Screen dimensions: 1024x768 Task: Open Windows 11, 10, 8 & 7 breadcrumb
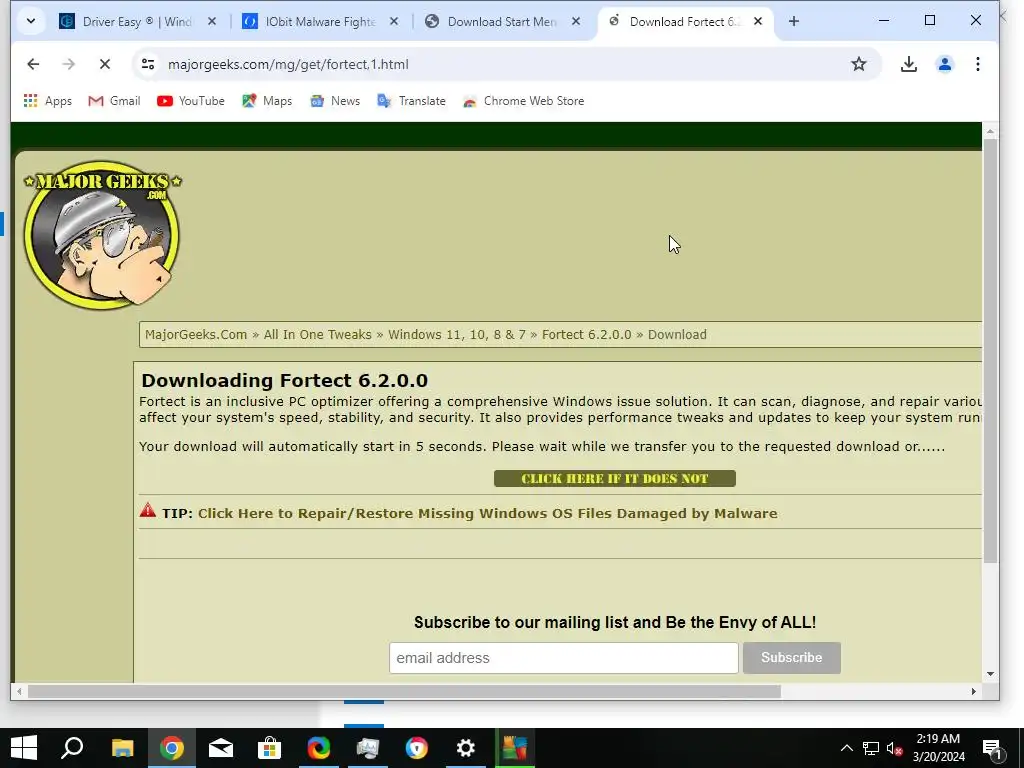pos(456,334)
